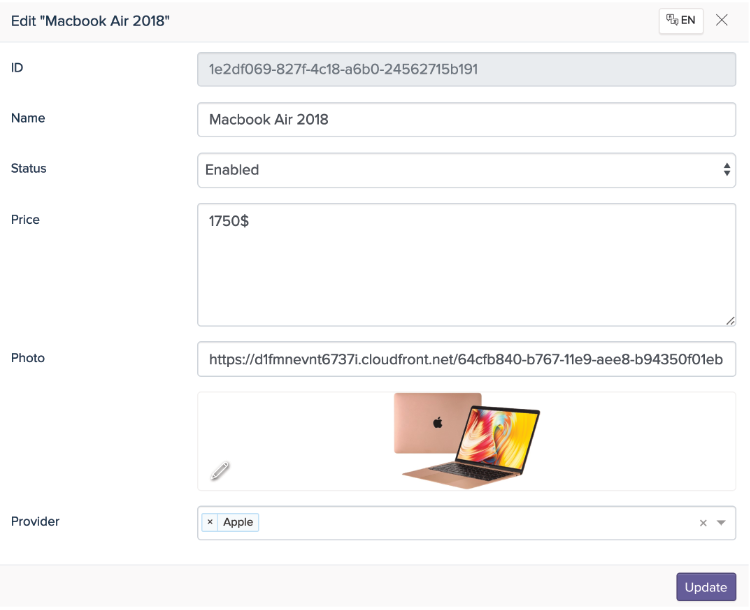Click into the Name input field
The image size is (750, 610).
coord(466,119)
